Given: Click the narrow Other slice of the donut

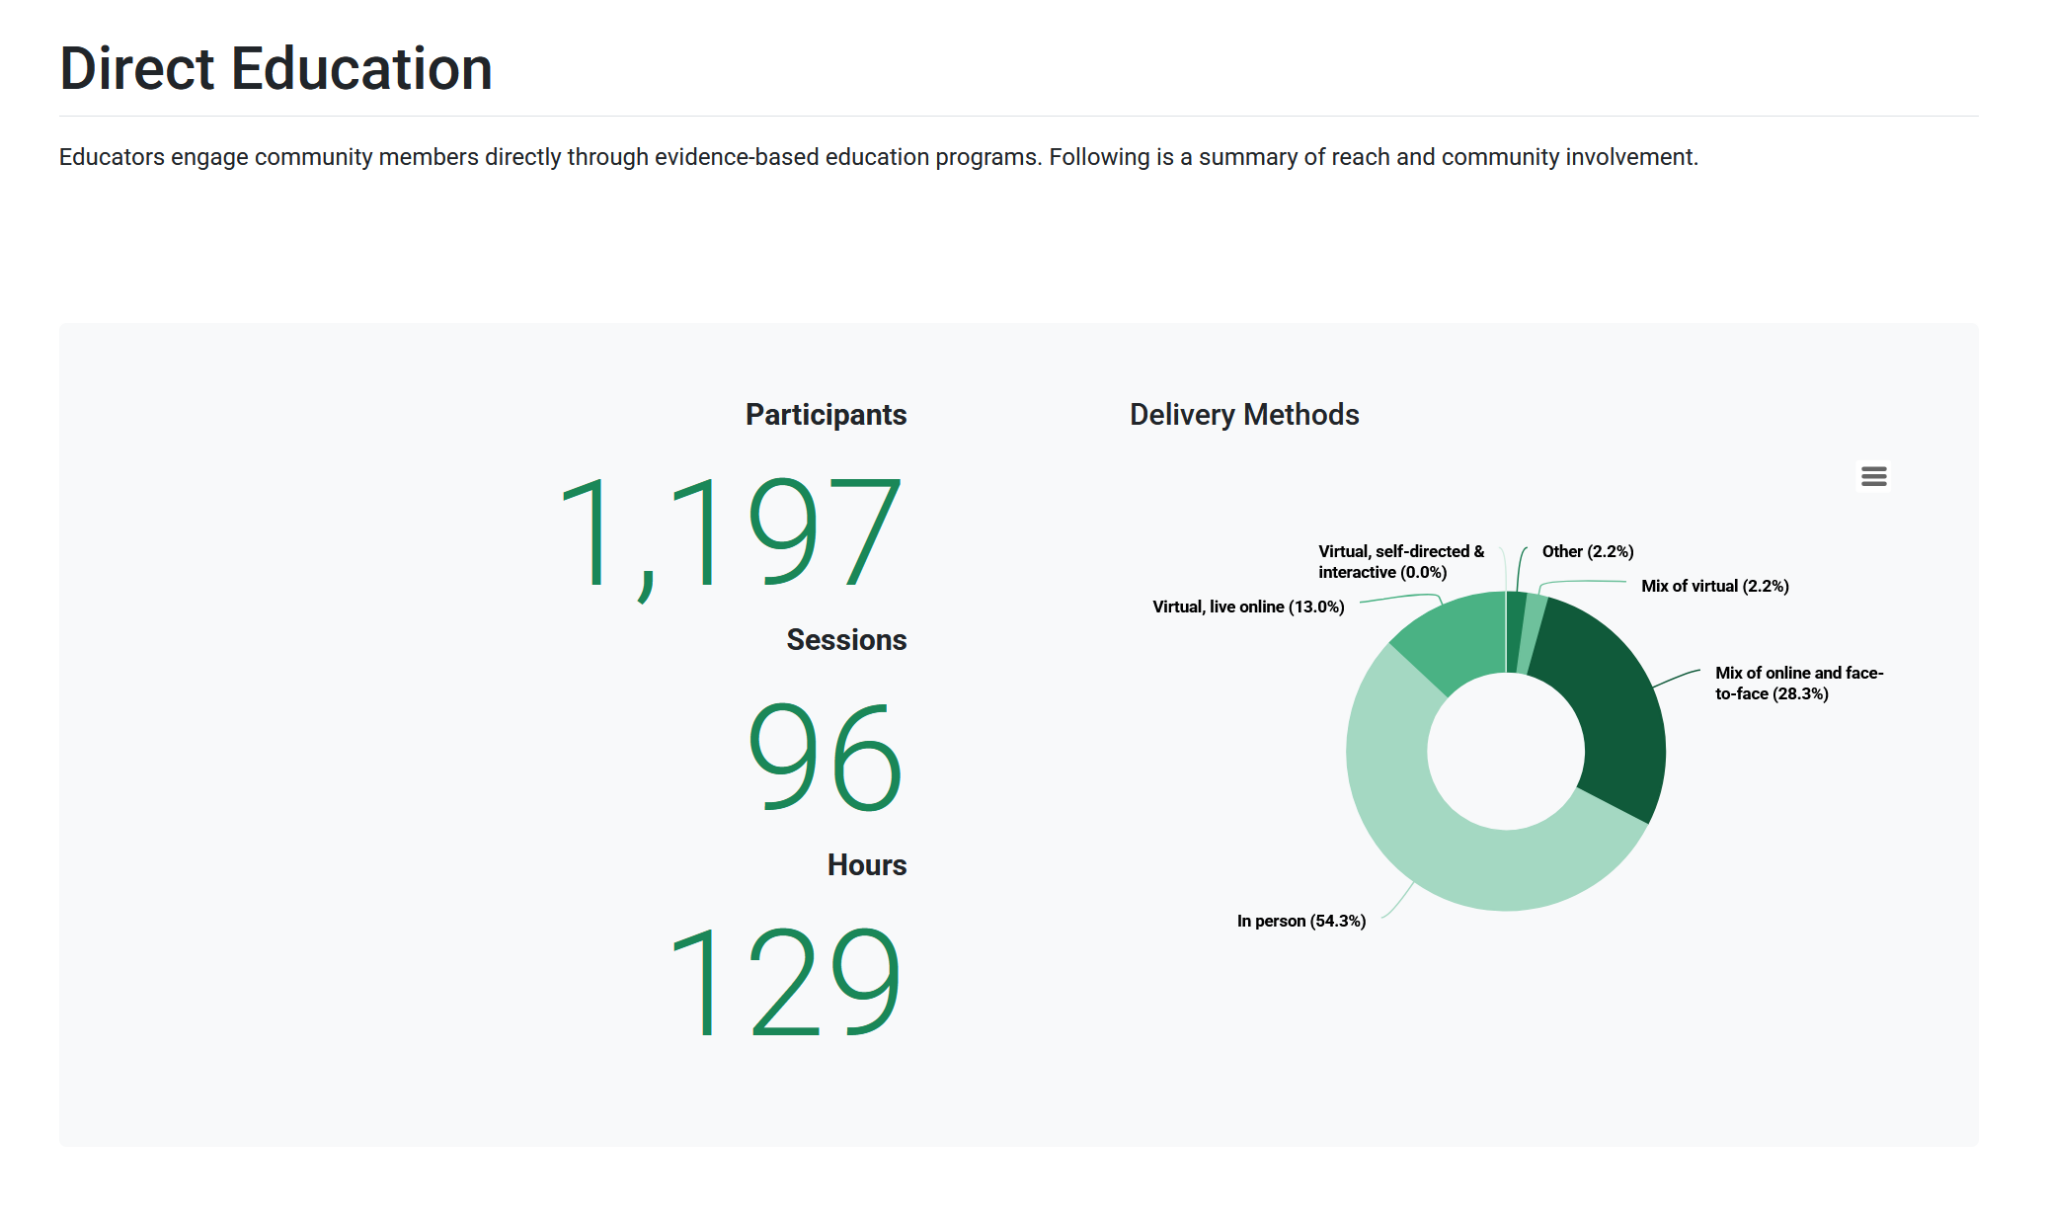Looking at the screenshot, I should tap(1514, 630).
